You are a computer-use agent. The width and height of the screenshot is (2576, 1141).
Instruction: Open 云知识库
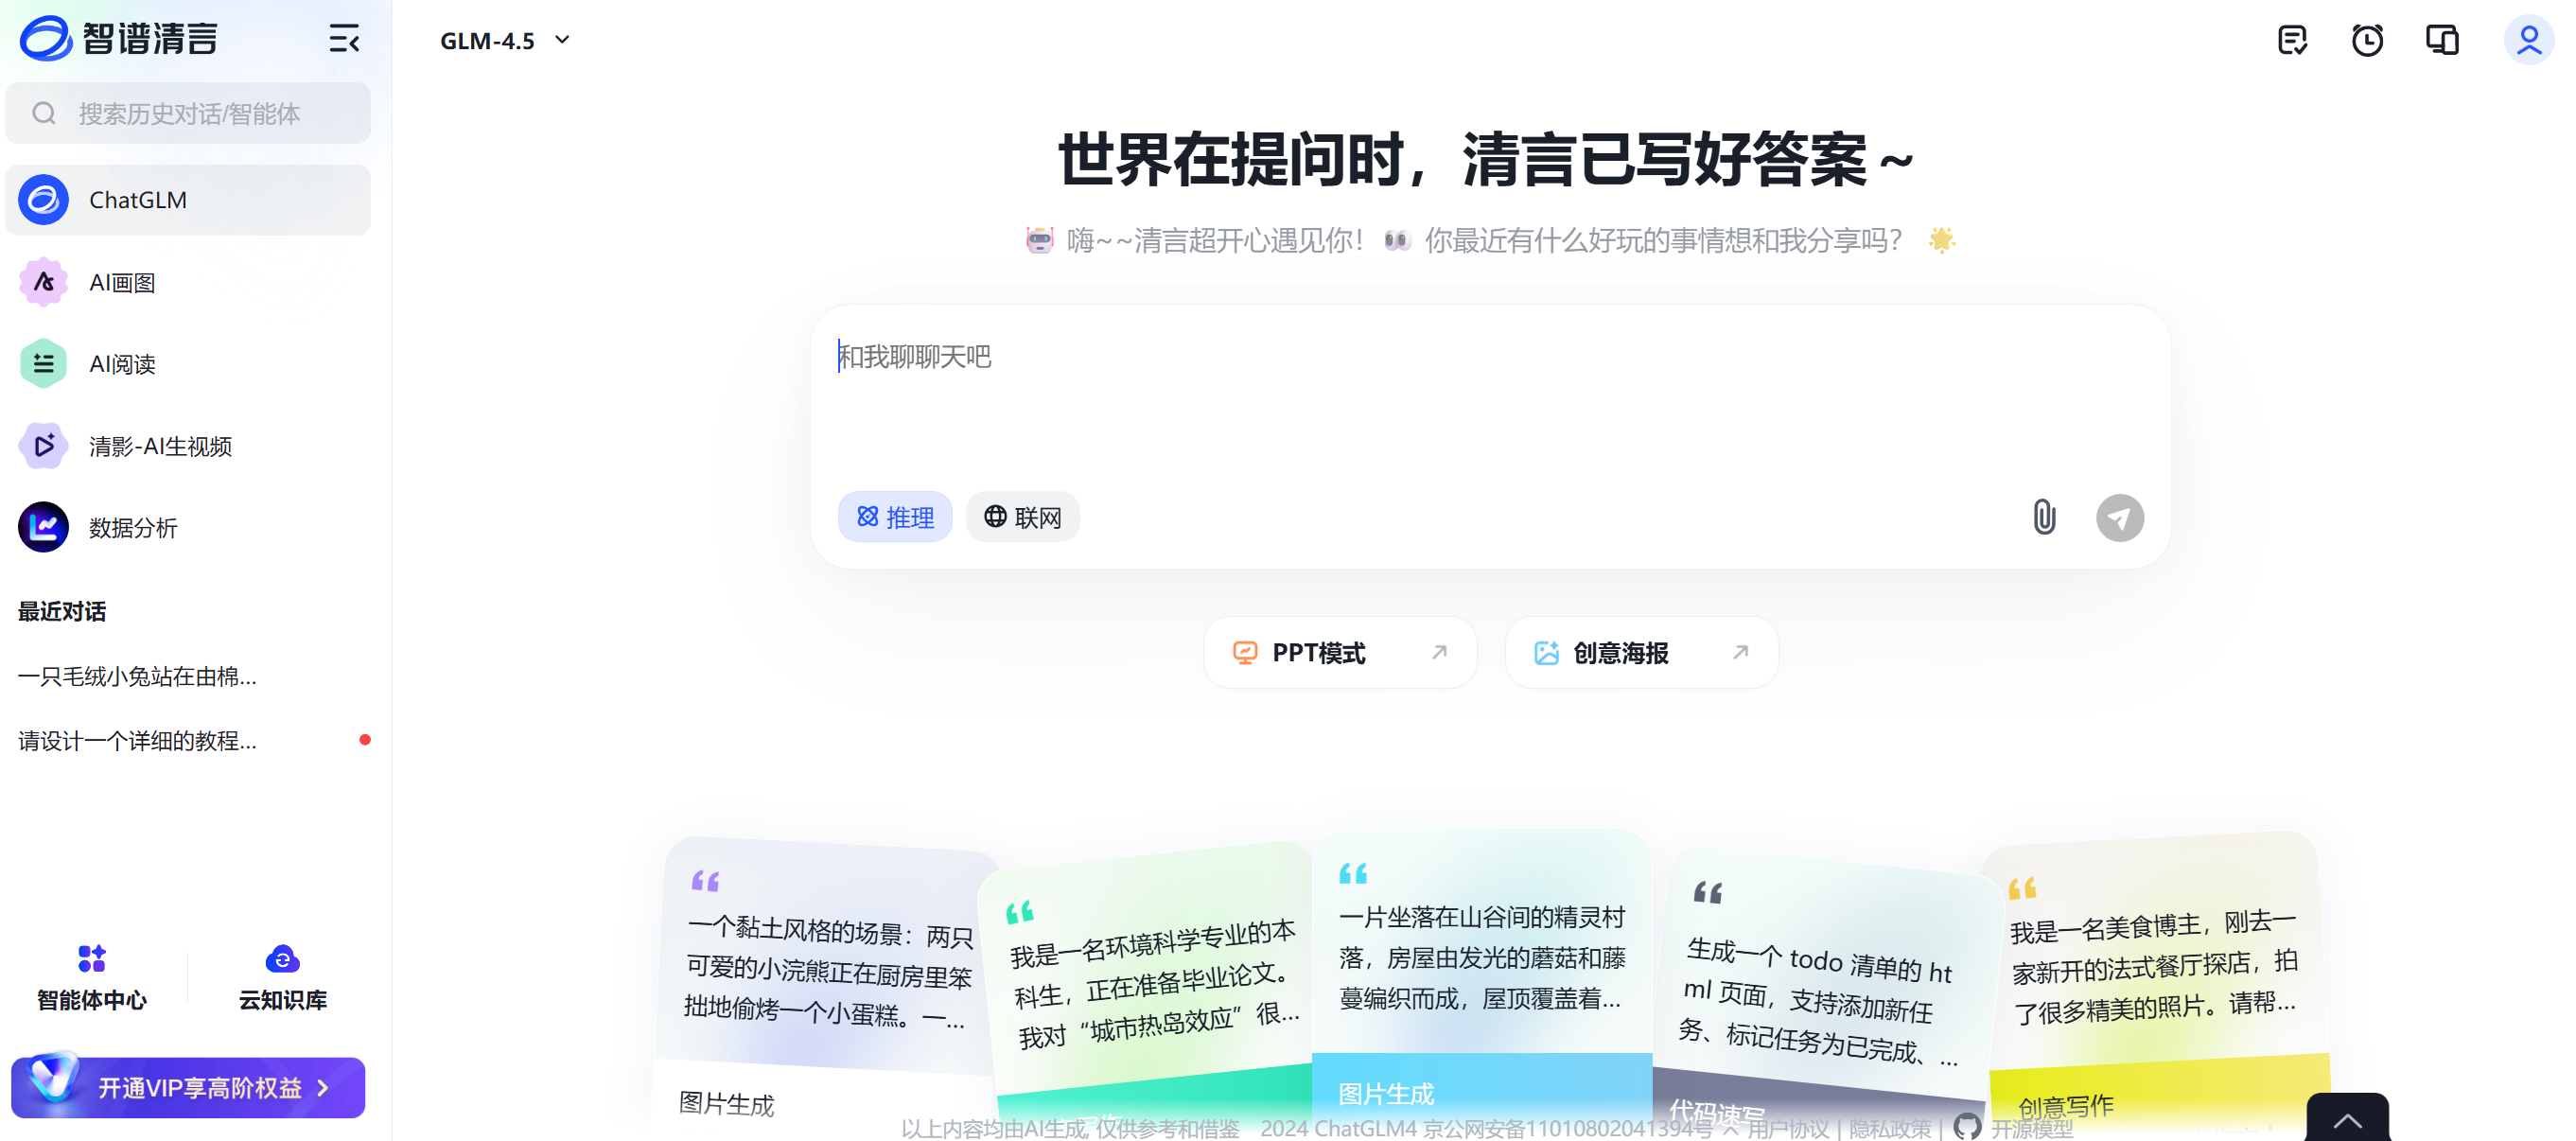click(x=283, y=977)
